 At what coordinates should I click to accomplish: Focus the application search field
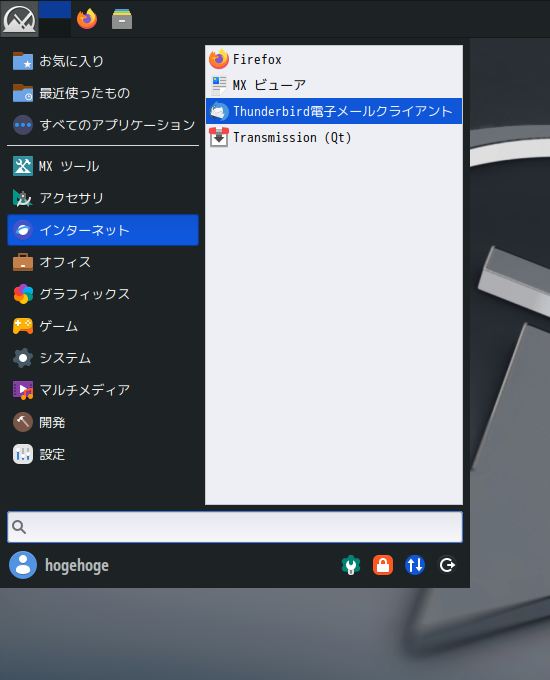pyautogui.click(x=235, y=527)
